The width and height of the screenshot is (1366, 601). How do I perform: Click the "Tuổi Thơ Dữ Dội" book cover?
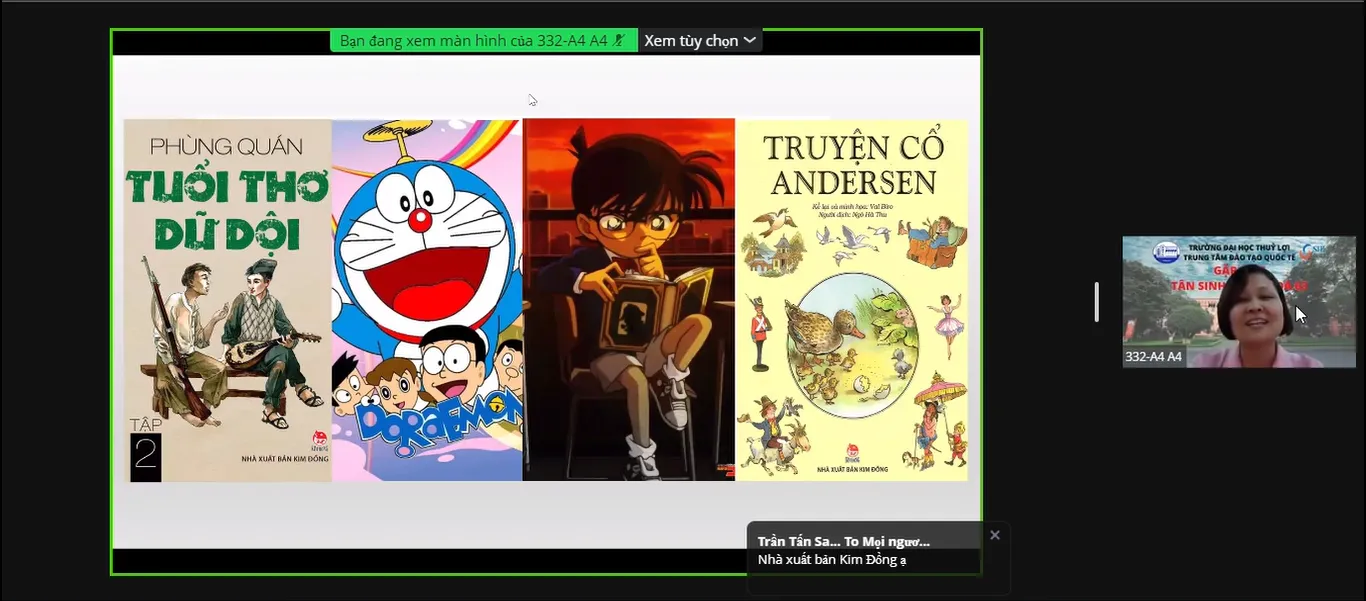pos(227,300)
